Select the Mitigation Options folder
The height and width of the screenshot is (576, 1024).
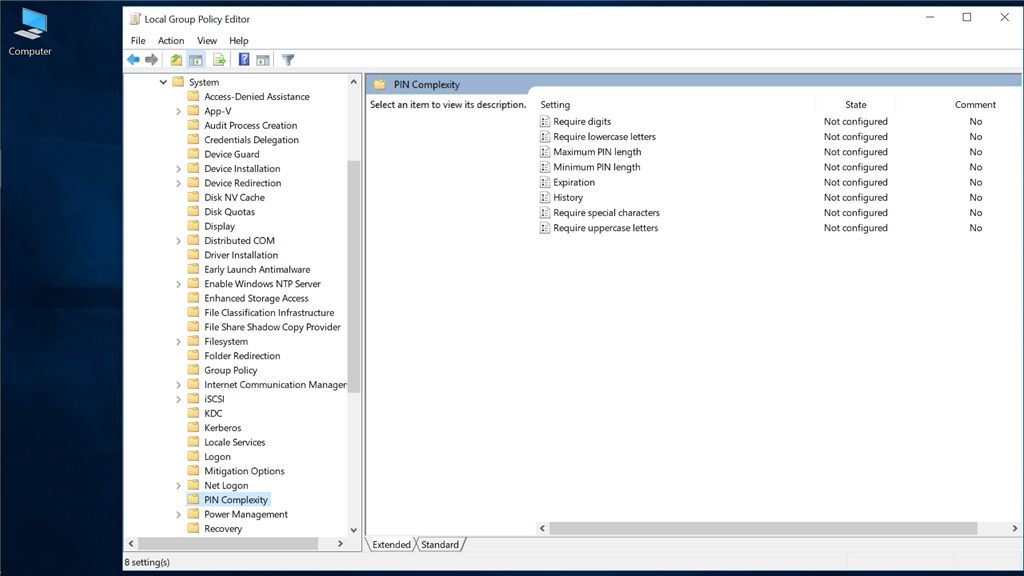point(244,471)
